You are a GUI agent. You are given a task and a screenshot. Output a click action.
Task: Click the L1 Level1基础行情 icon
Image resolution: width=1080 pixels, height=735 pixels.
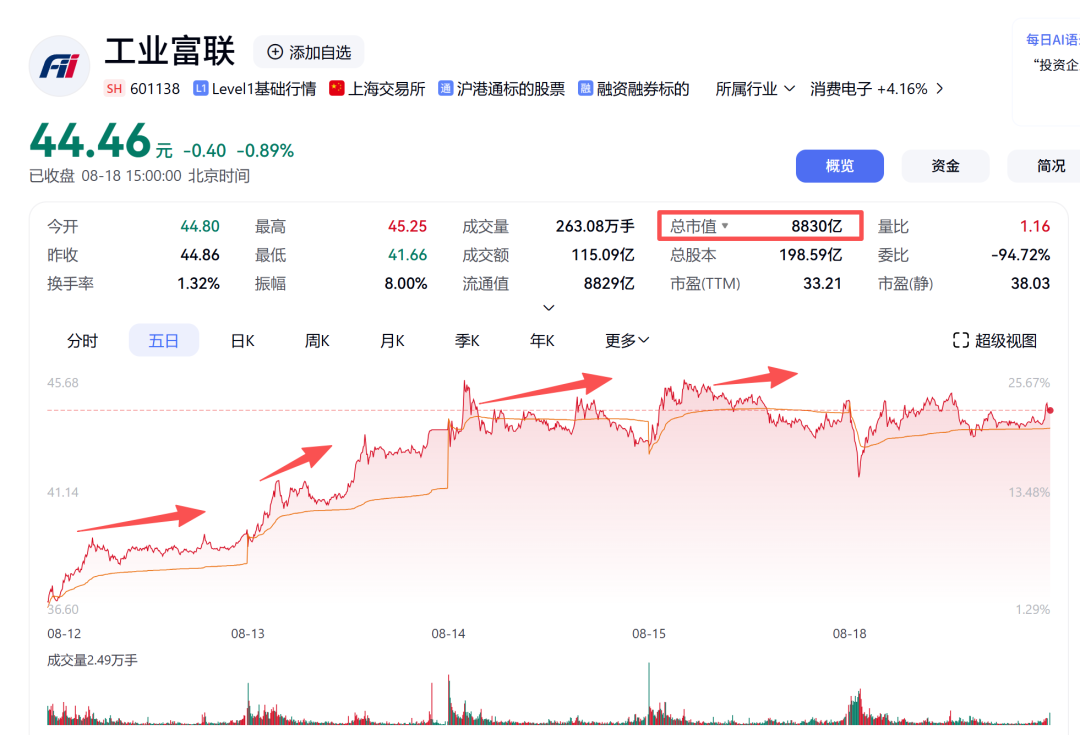(200, 88)
